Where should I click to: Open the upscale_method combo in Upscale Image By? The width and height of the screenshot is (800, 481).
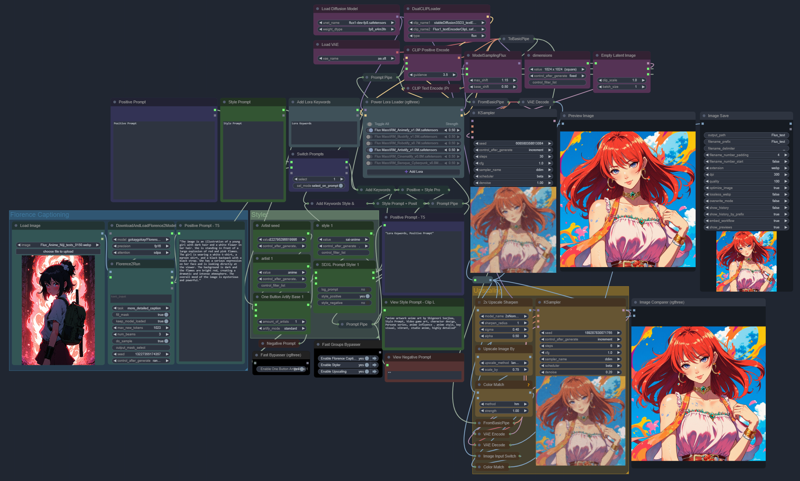coord(504,363)
